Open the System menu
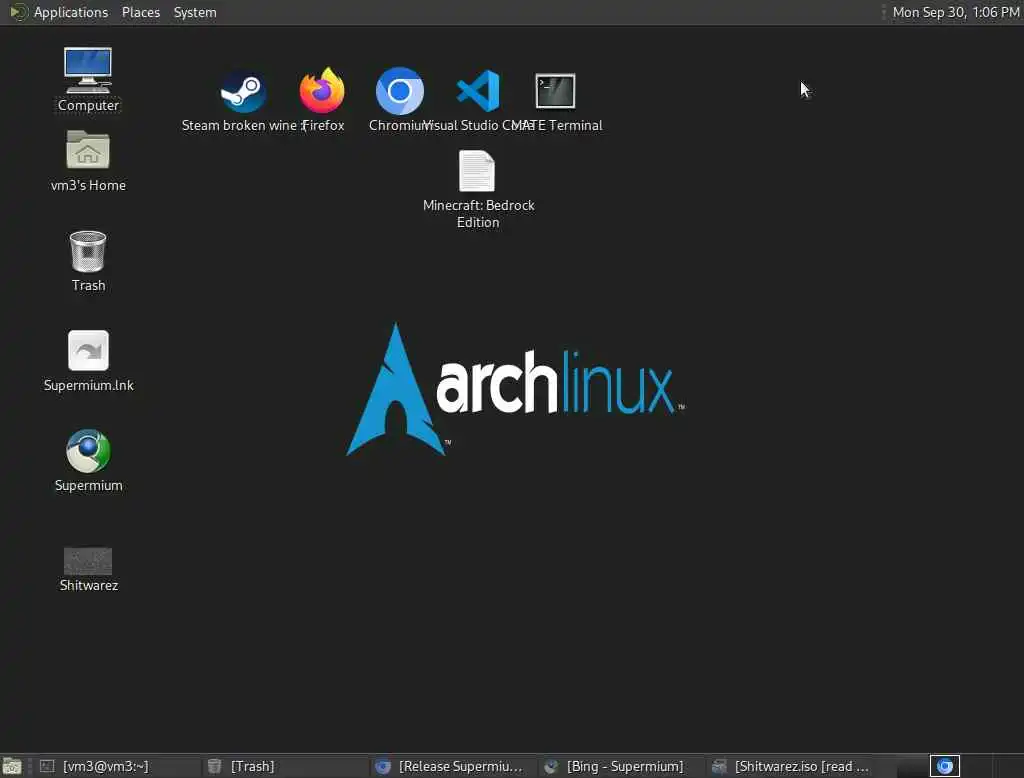The height and width of the screenshot is (778, 1024). (195, 12)
